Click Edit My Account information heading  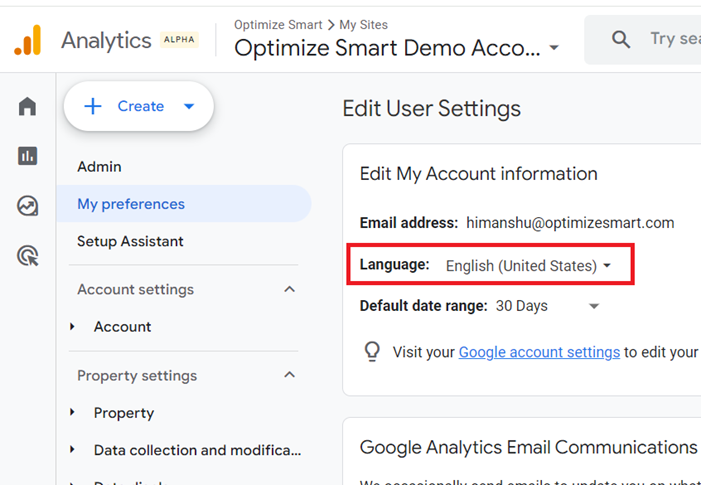(x=478, y=174)
